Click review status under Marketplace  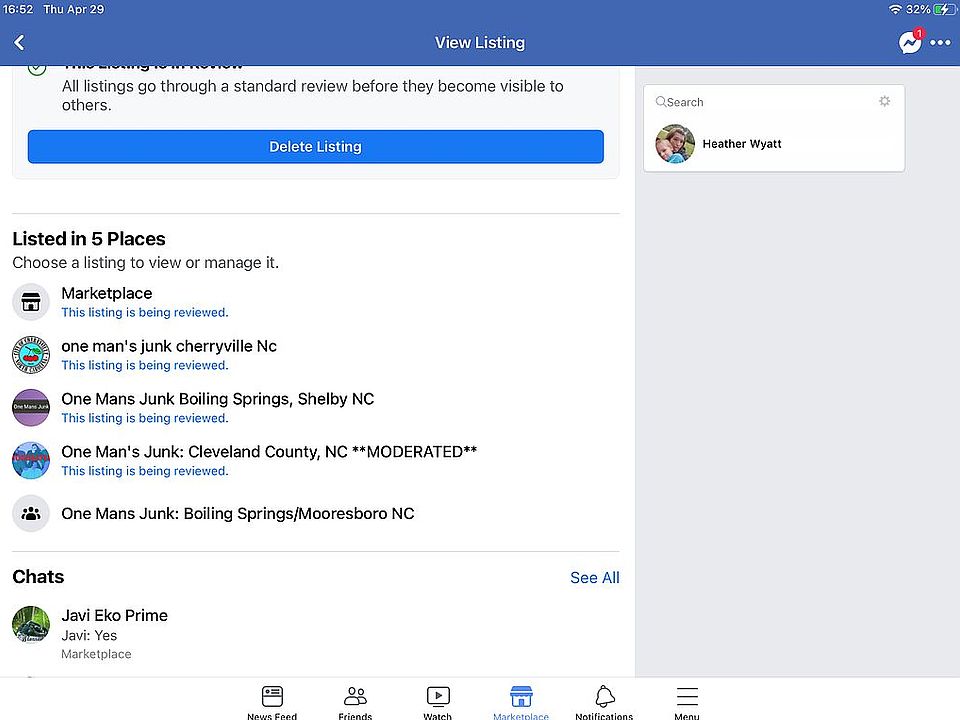coord(145,312)
